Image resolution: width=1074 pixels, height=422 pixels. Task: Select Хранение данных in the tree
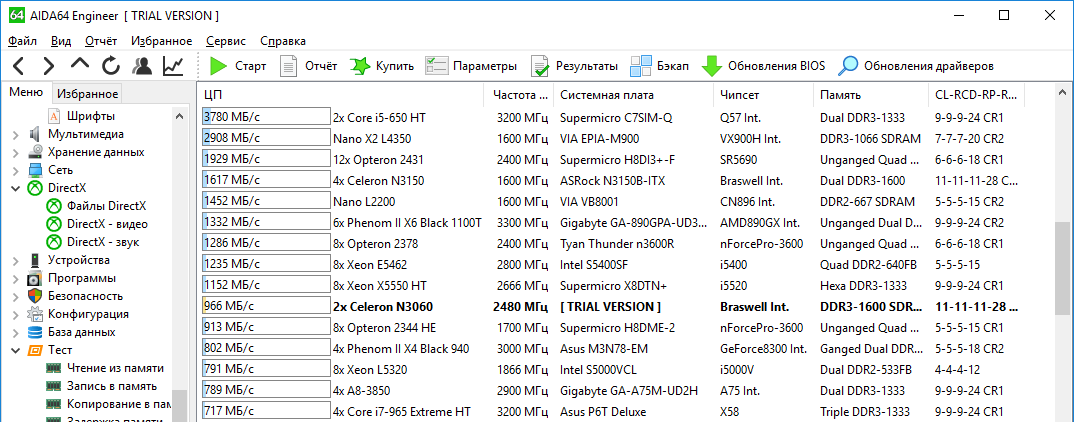(96, 151)
